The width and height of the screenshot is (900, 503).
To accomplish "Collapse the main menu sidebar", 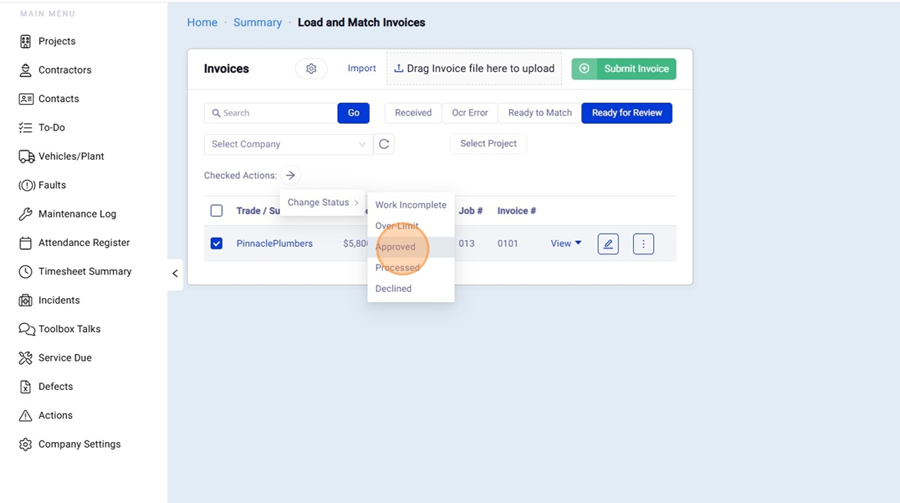I will [x=175, y=273].
